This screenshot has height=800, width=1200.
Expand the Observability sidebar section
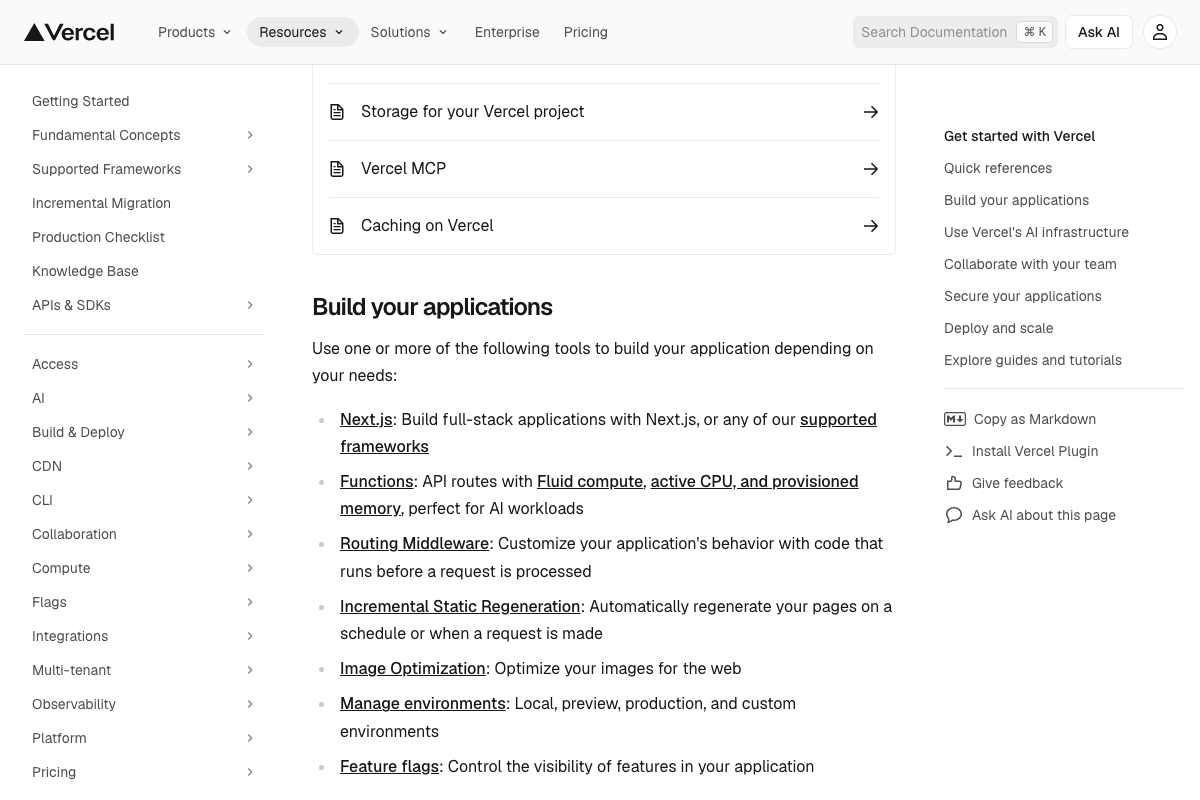(250, 704)
